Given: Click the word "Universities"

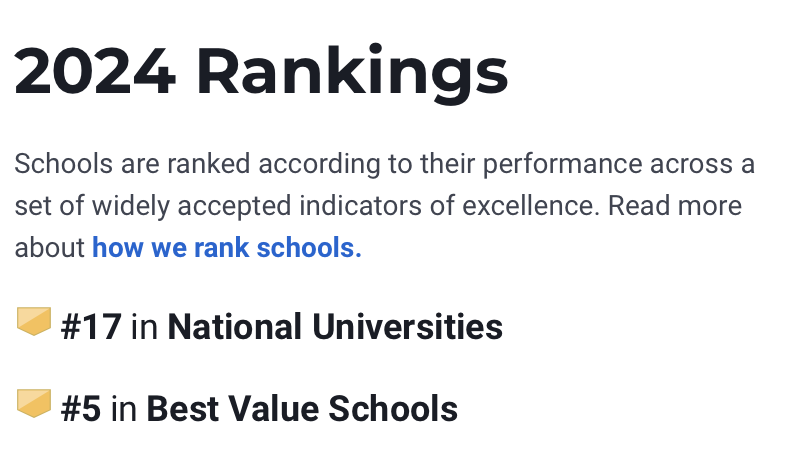Looking at the screenshot, I should coord(407,327).
